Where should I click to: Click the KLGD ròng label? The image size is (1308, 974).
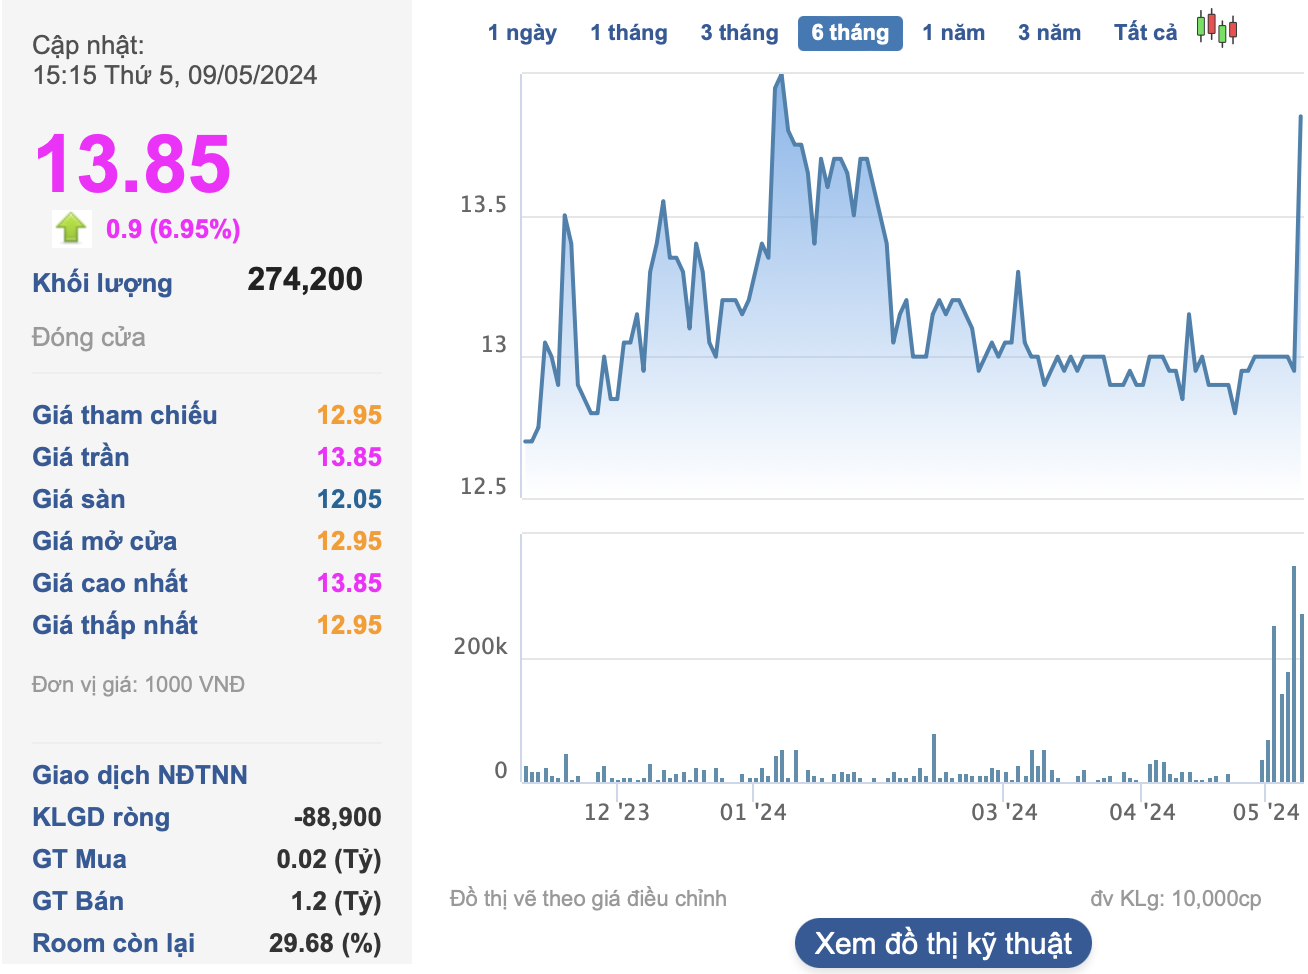tap(101, 817)
